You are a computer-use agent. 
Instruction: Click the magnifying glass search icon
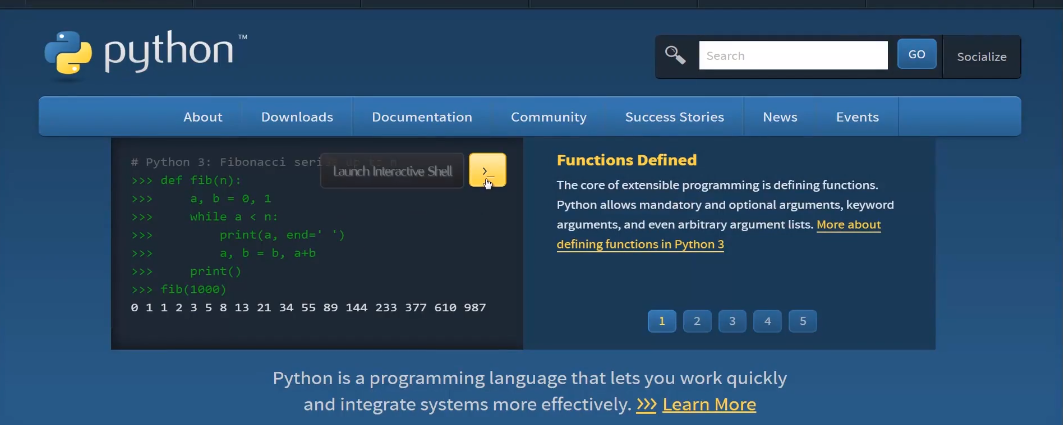click(x=675, y=55)
